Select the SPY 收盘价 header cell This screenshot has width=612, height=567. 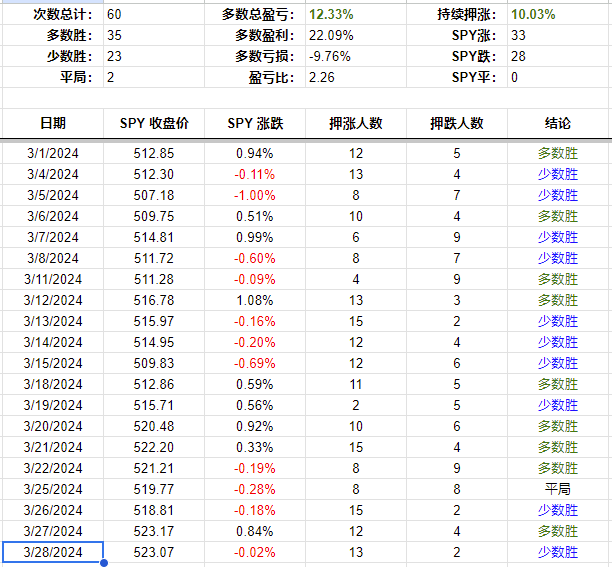(x=154, y=123)
